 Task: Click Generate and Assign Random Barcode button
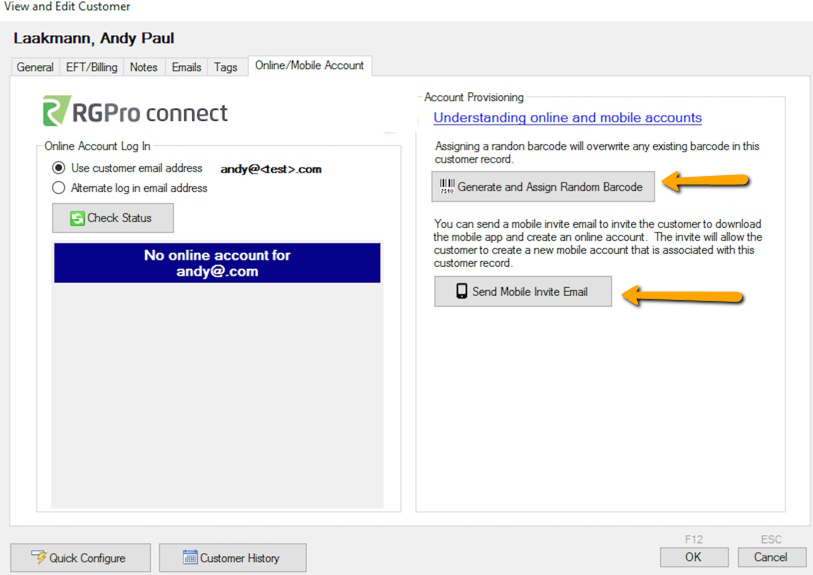tap(543, 187)
